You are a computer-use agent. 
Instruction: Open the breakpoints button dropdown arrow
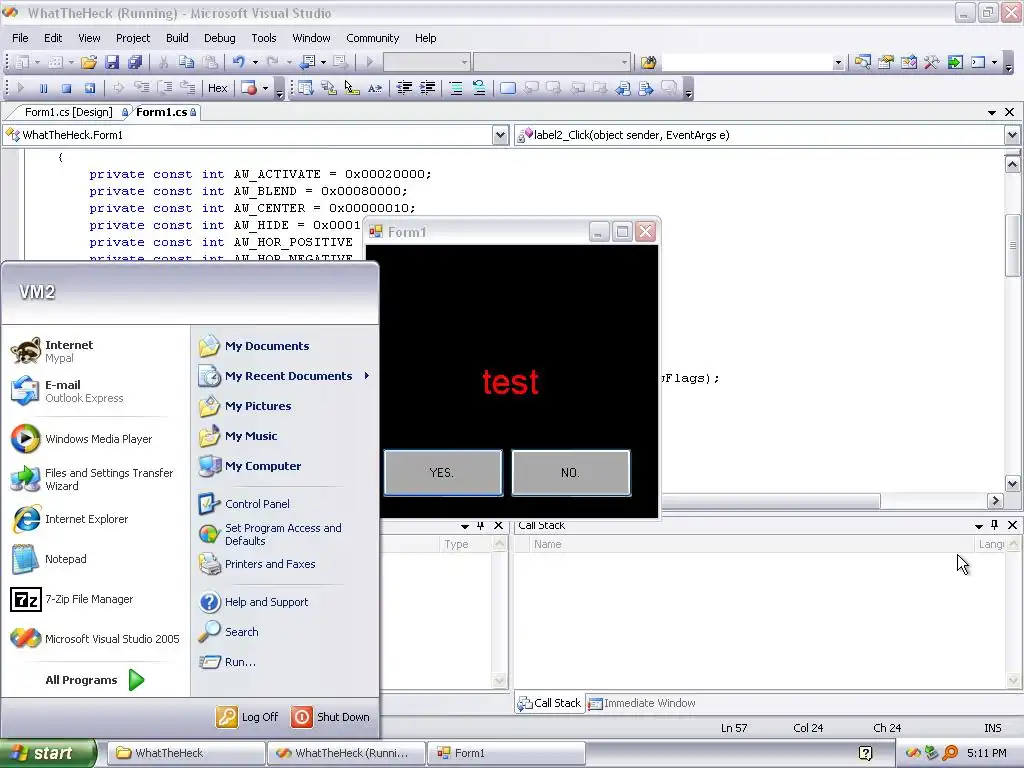265,89
